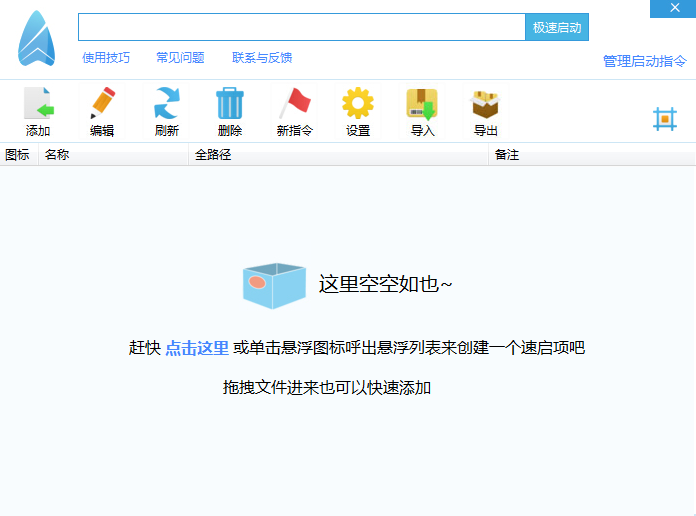Click the 极速启动 button
Viewport: 696px width, 516px height.
(557, 27)
